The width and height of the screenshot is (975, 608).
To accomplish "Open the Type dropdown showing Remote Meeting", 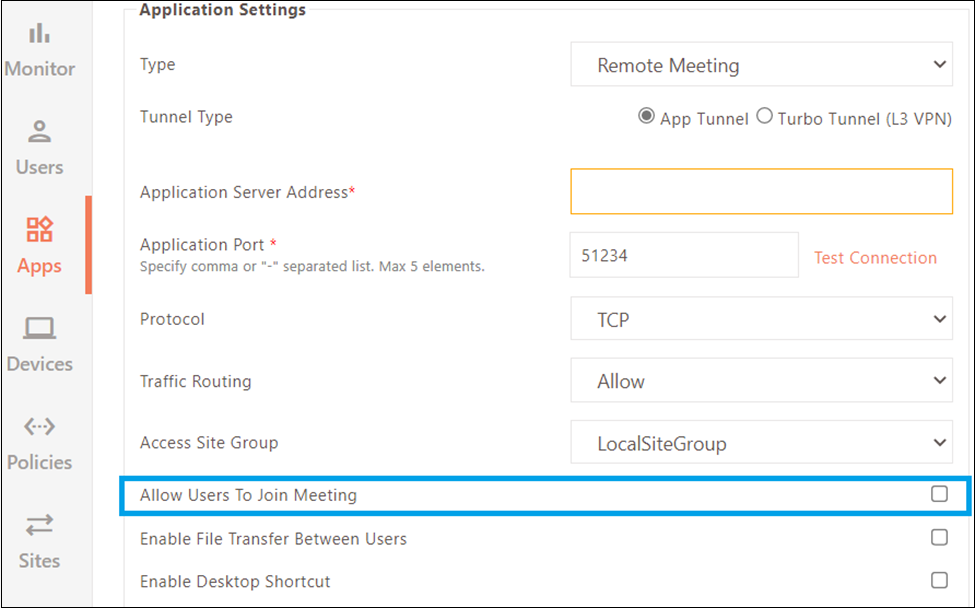I will click(761, 64).
